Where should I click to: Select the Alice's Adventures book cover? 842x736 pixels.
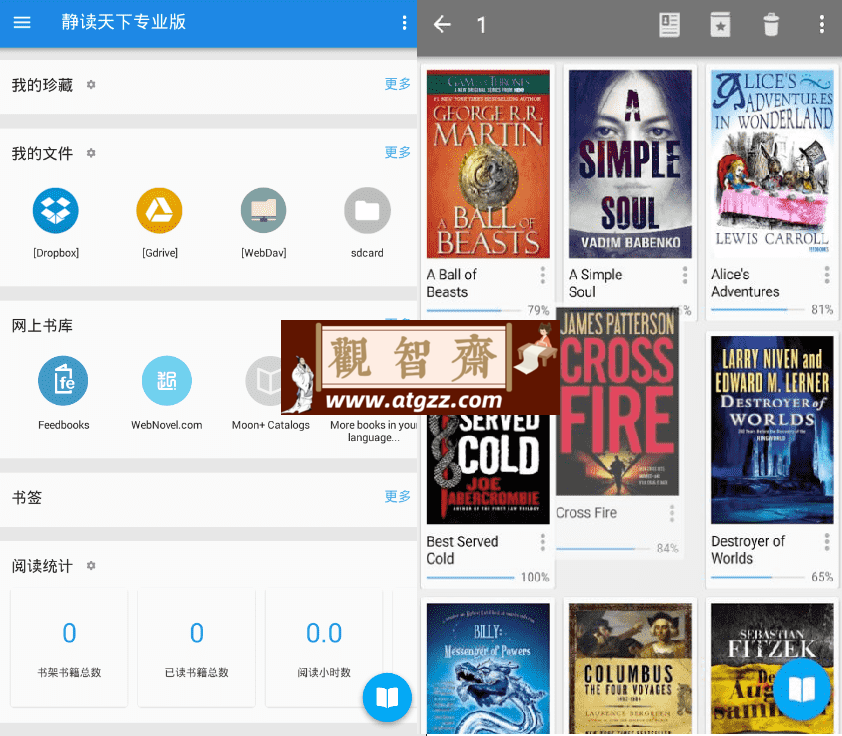point(772,164)
